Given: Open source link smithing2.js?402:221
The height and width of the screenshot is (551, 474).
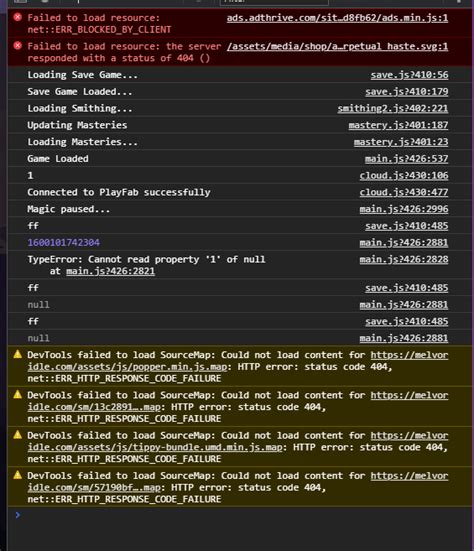Looking at the screenshot, I should pyautogui.click(x=393, y=109).
